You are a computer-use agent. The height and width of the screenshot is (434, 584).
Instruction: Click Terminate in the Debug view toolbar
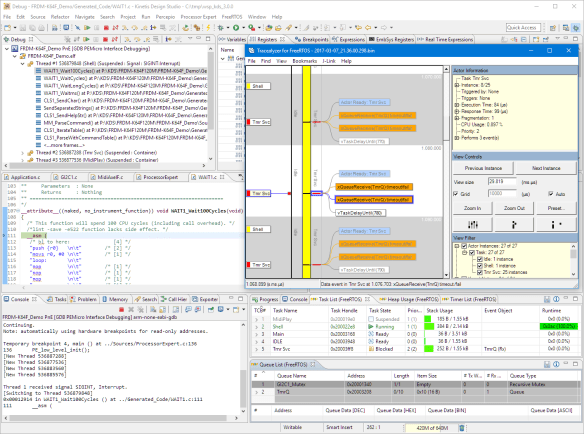(105, 39)
